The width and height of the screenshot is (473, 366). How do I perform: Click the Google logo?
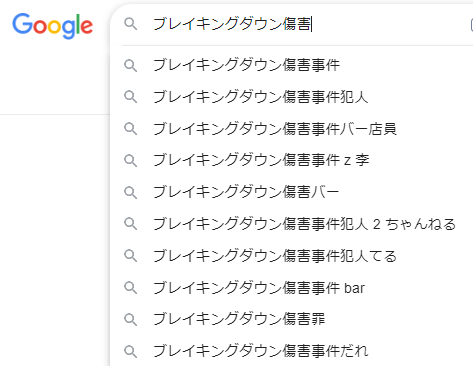point(52,26)
